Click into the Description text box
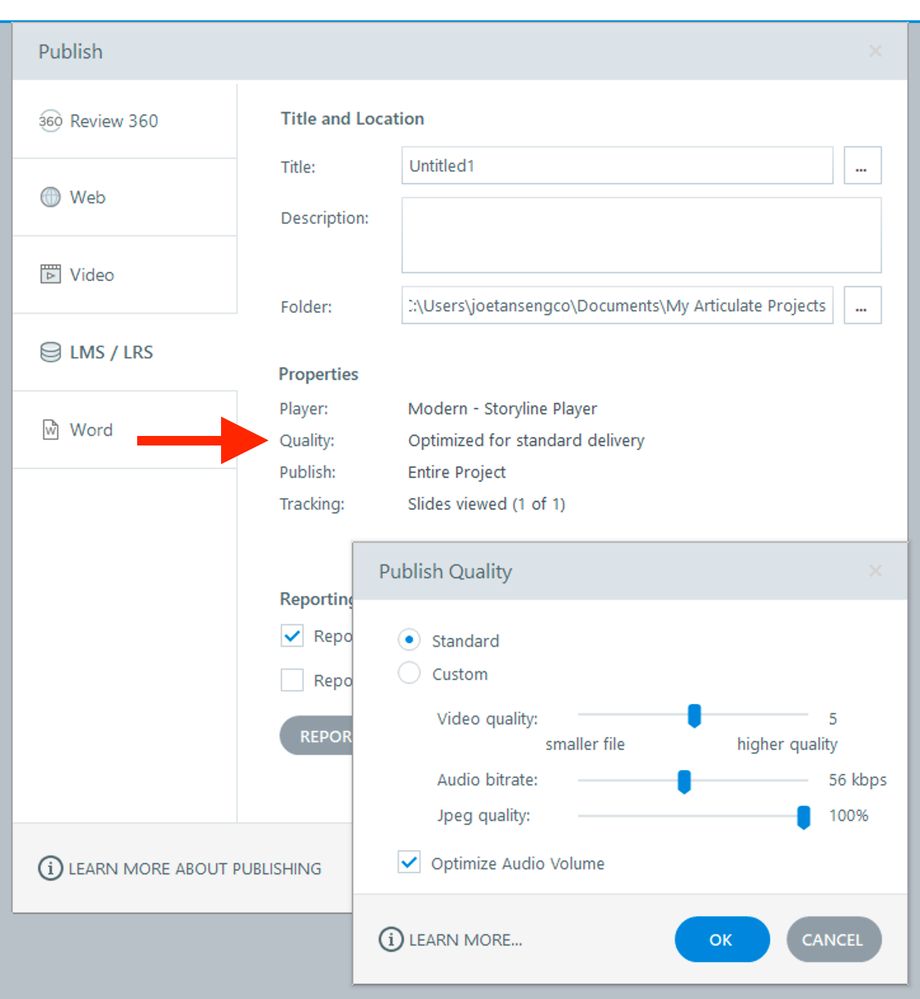 [x=641, y=235]
